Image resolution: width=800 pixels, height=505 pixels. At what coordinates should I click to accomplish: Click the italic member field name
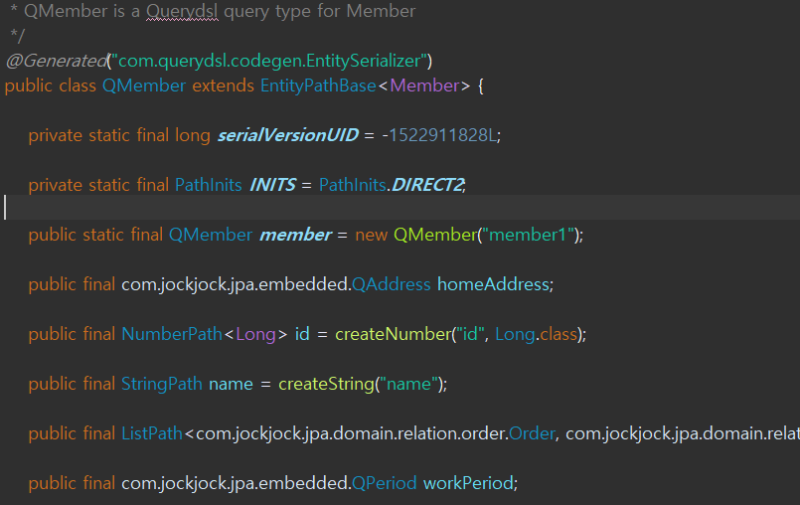pyautogui.click(x=295, y=235)
